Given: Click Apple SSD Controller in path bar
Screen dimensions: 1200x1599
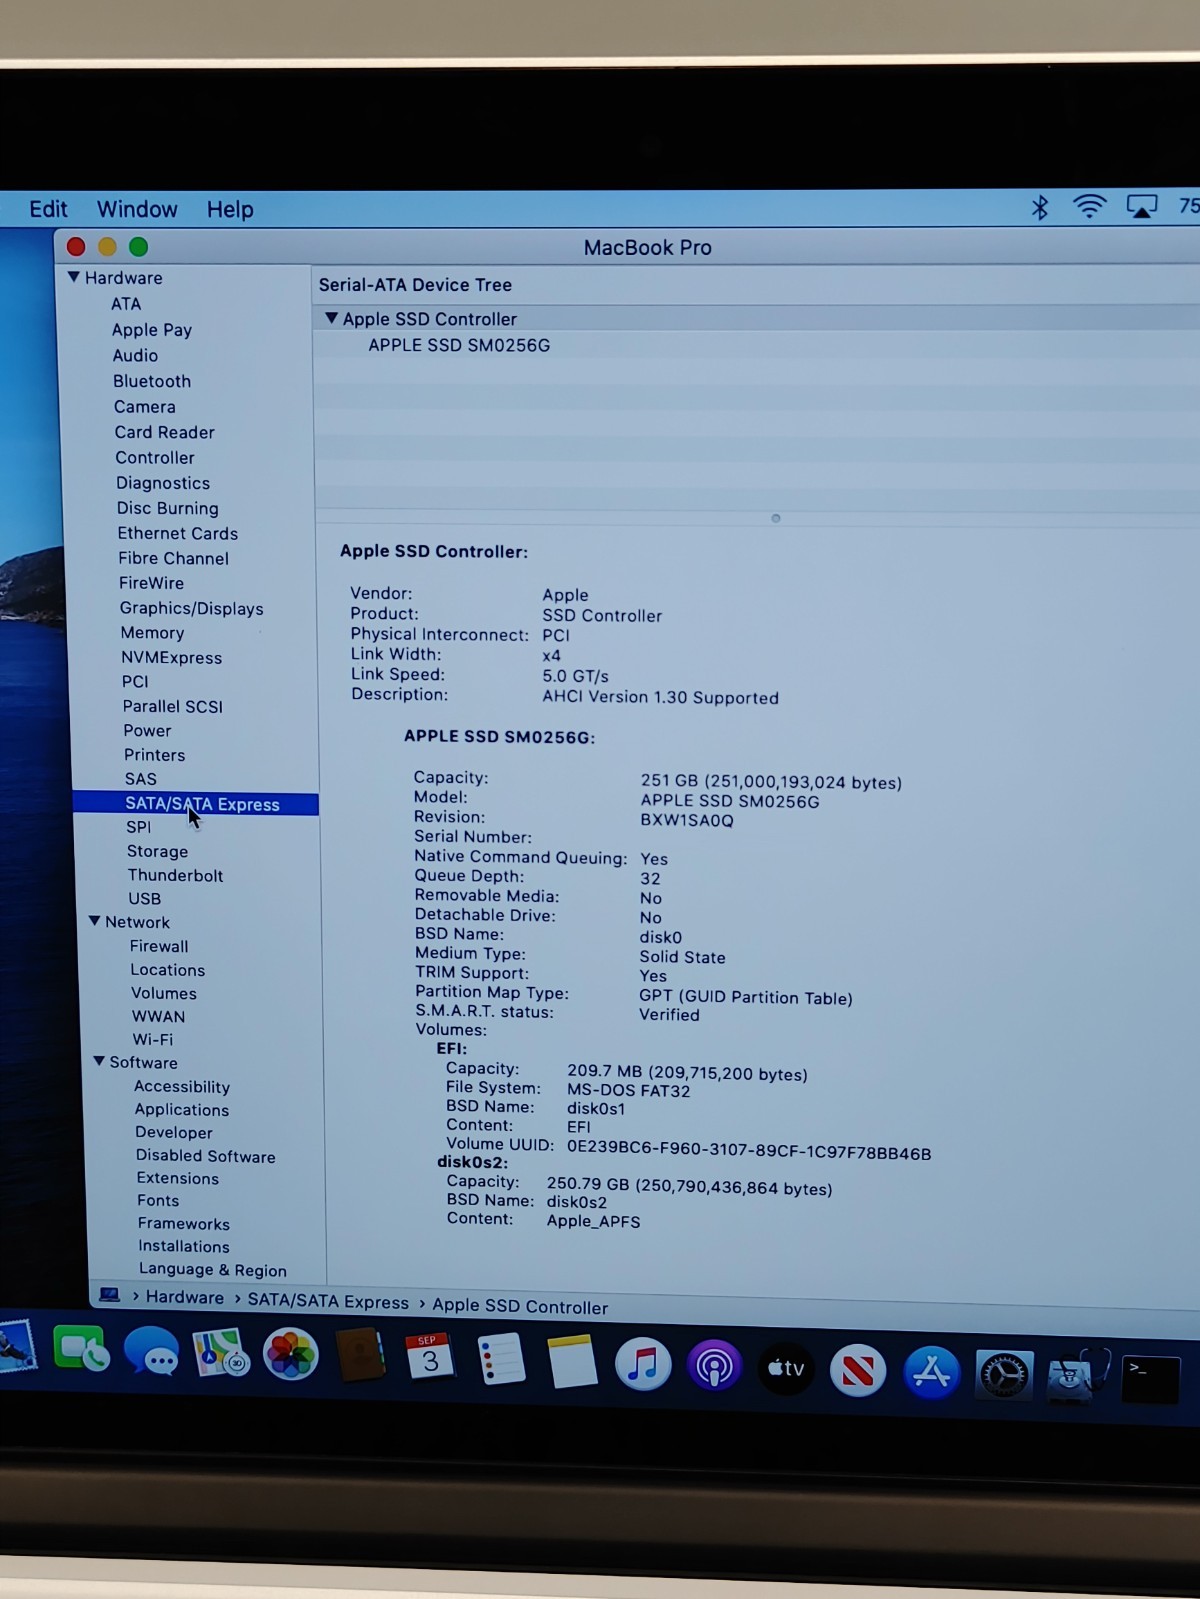Looking at the screenshot, I should (520, 1306).
